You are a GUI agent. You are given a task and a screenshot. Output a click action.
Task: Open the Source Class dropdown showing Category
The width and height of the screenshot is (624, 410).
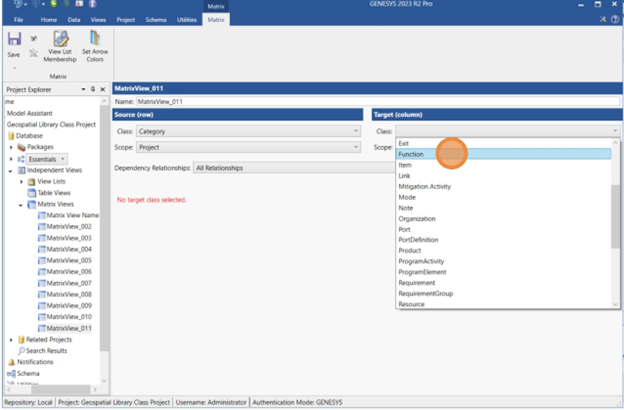pos(249,131)
